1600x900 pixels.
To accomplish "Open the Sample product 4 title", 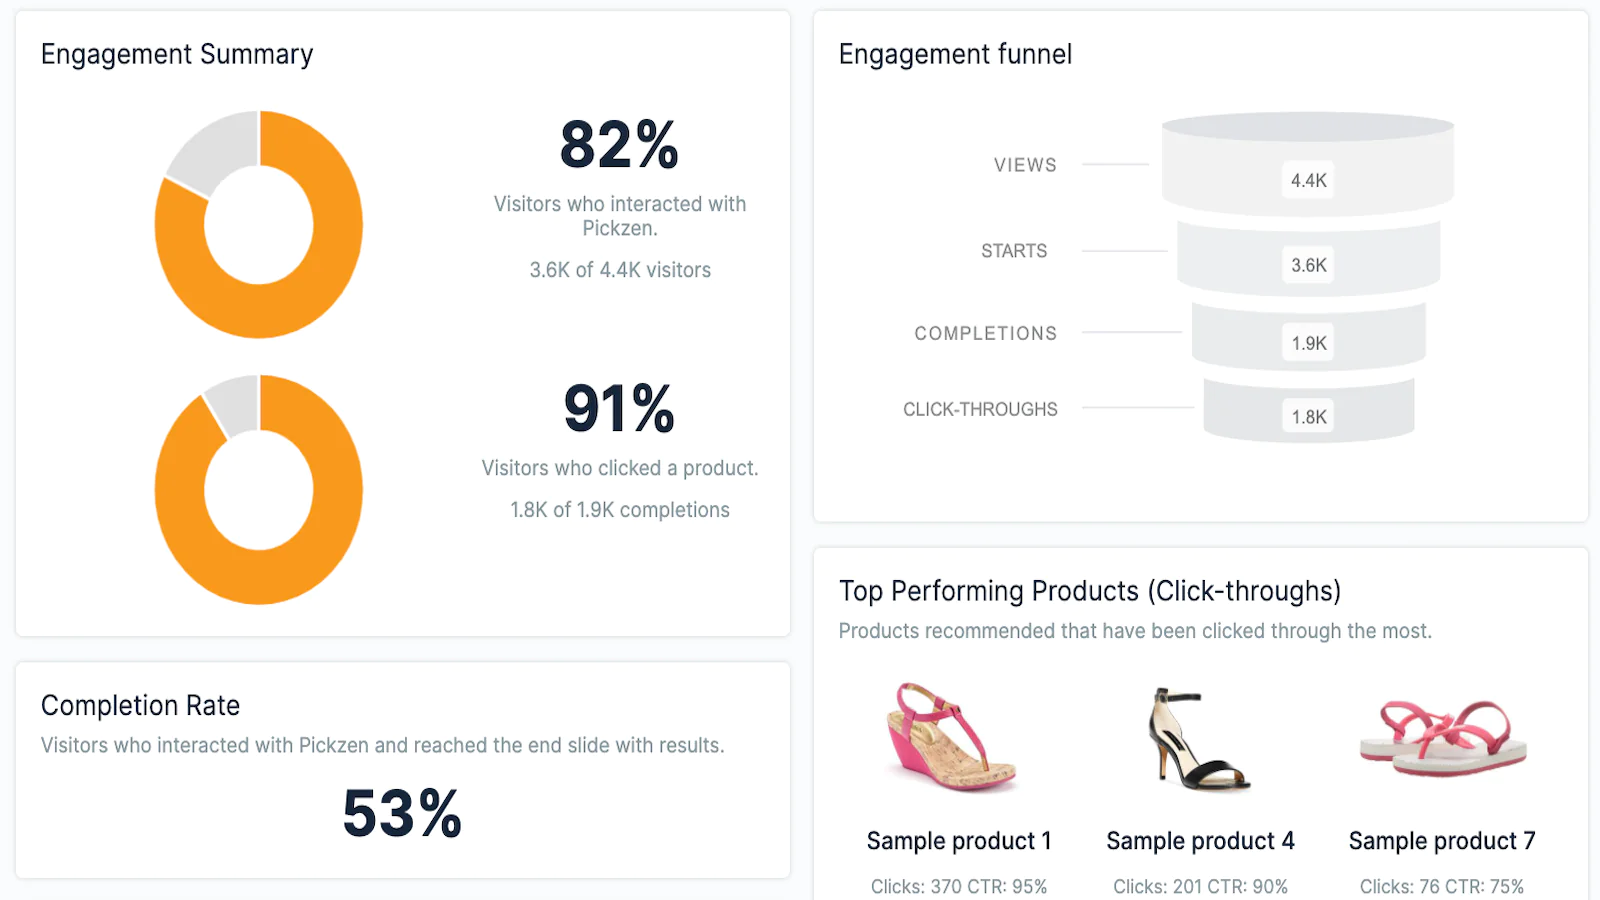I will tap(1200, 841).
